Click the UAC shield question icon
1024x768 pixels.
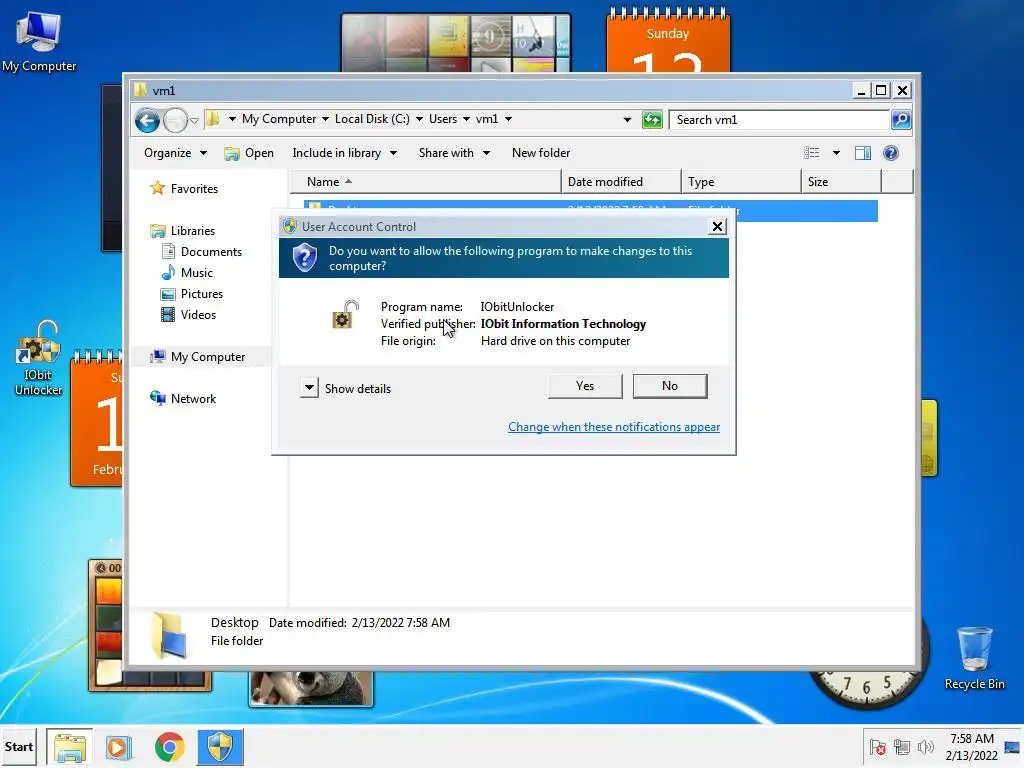(x=304, y=258)
